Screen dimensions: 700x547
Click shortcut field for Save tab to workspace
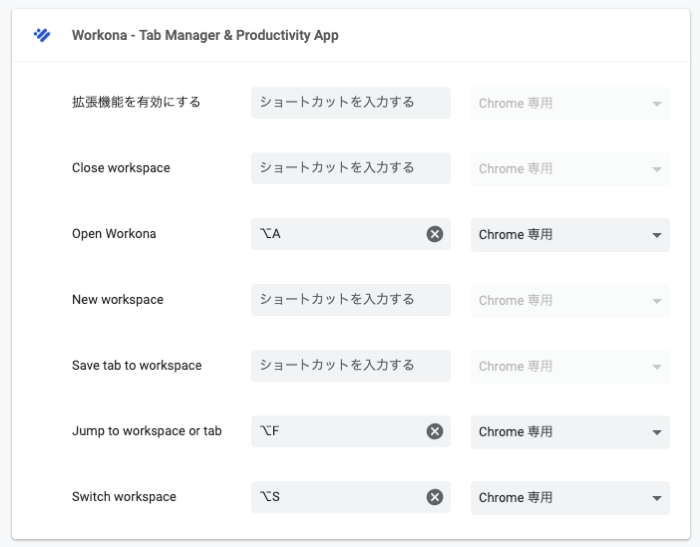click(x=350, y=366)
